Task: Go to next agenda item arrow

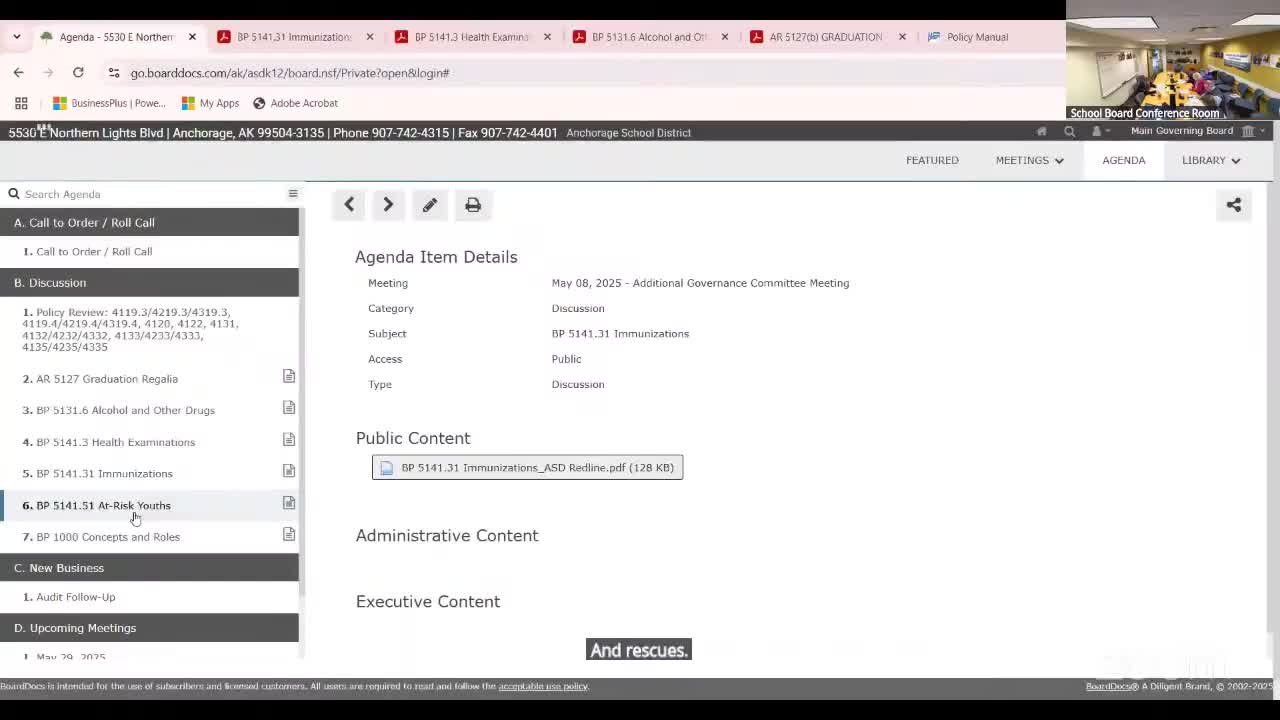Action: tap(388, 205)
